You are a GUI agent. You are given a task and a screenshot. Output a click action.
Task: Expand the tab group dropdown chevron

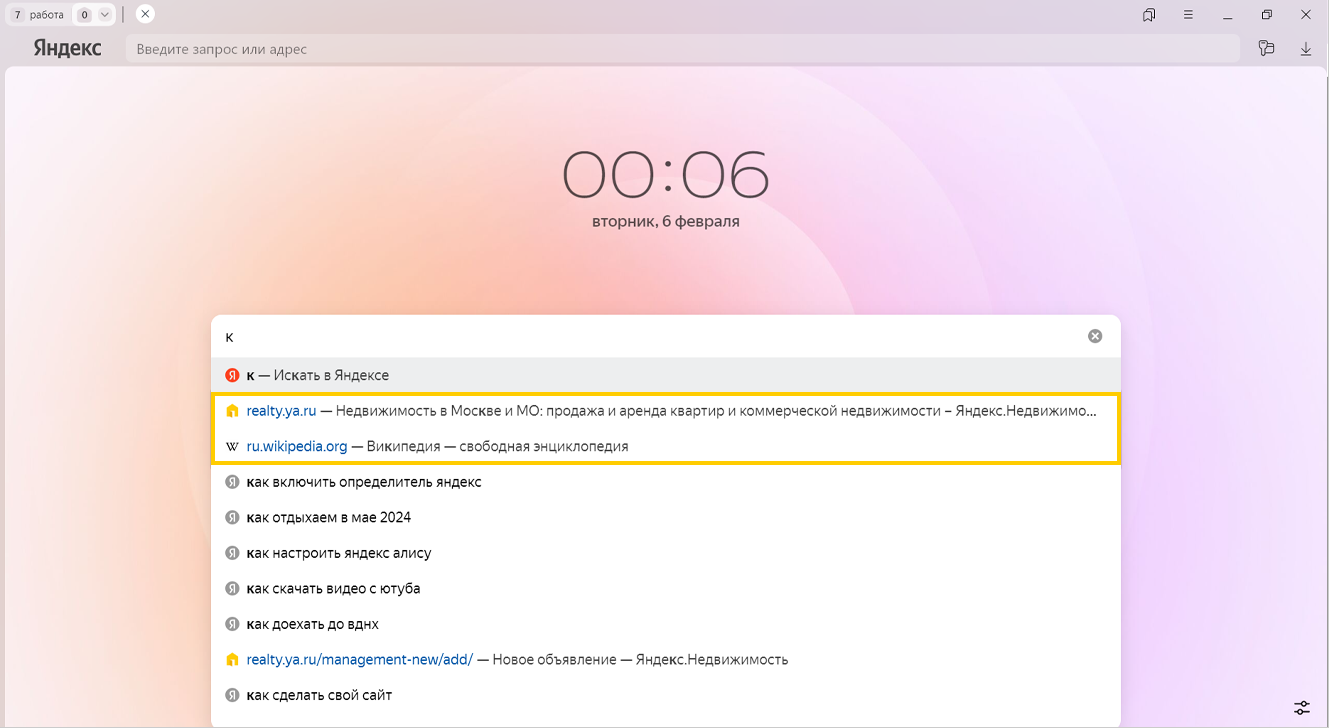105,15
